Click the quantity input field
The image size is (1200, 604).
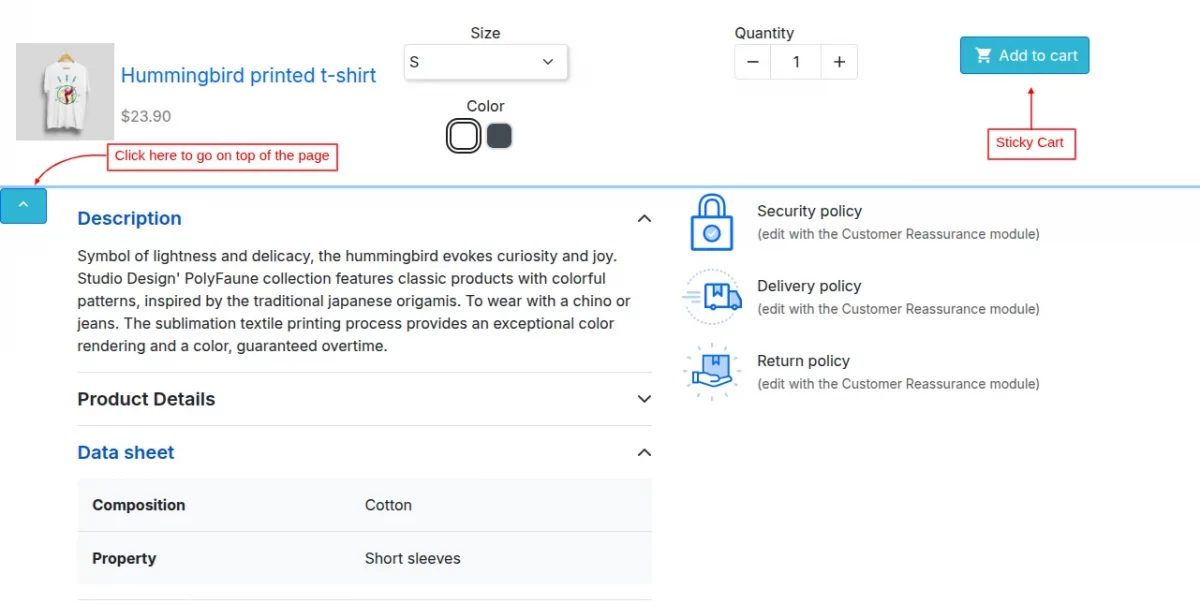click(x=796, y=62)
